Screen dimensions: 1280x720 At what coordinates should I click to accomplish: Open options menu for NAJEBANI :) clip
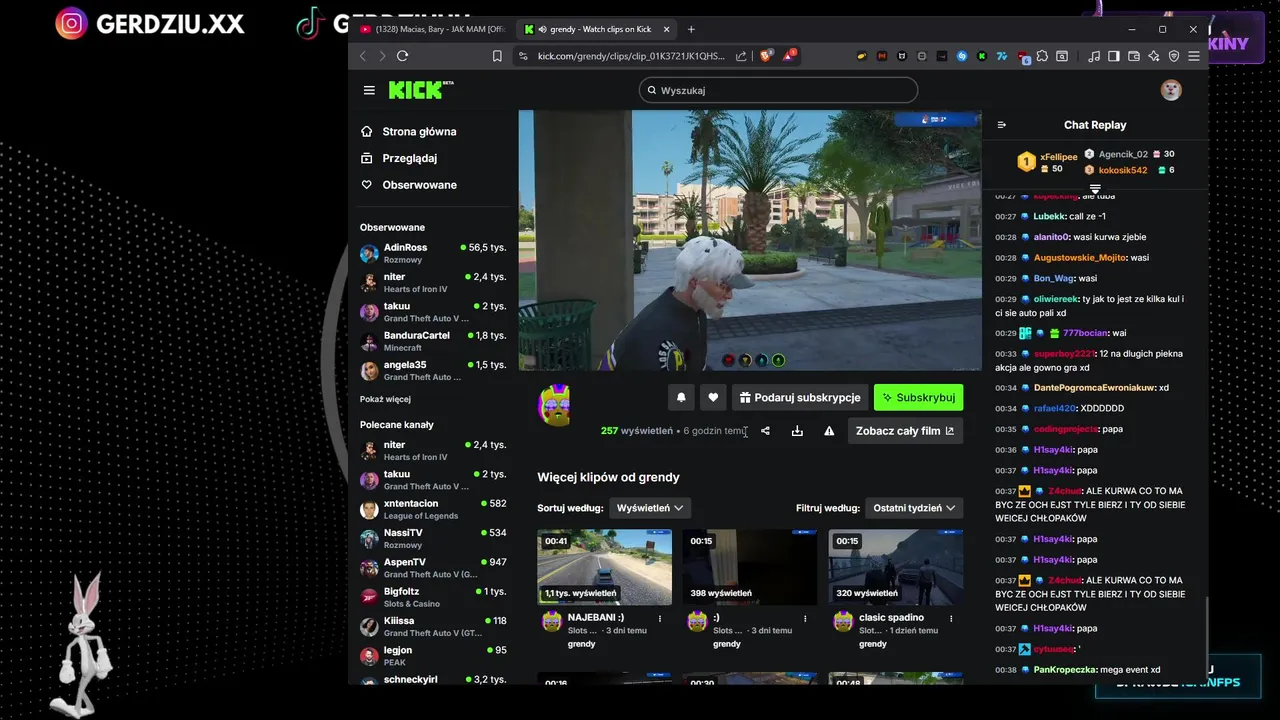660,619
